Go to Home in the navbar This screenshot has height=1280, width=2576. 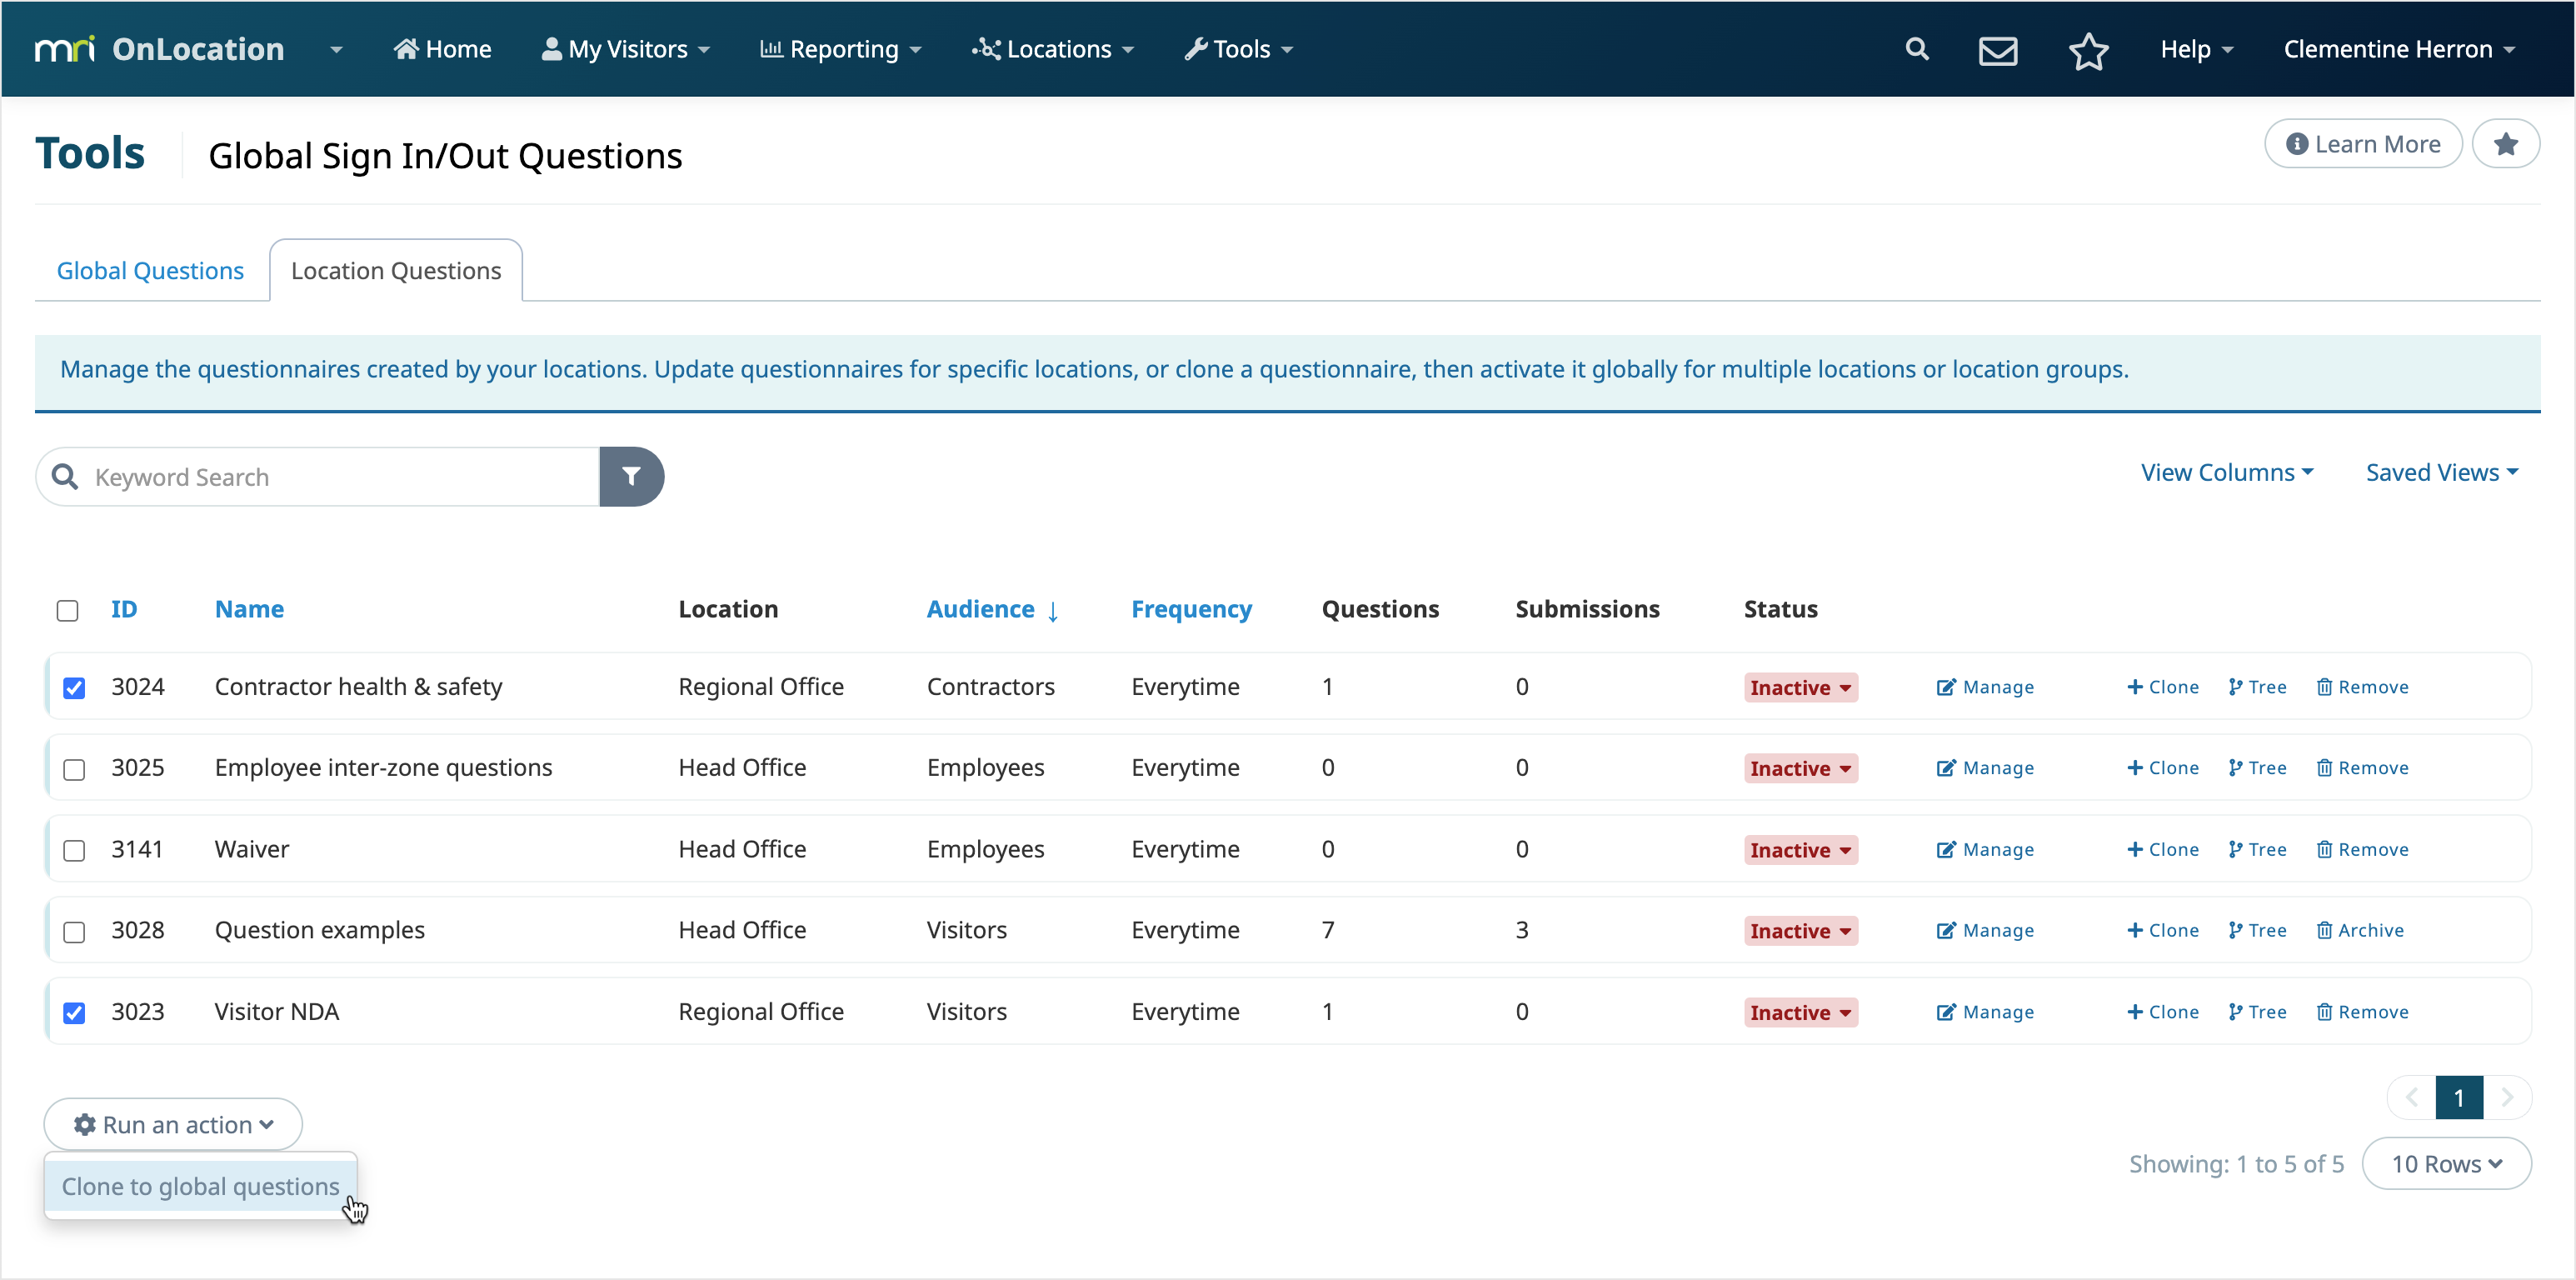[442, 49]
